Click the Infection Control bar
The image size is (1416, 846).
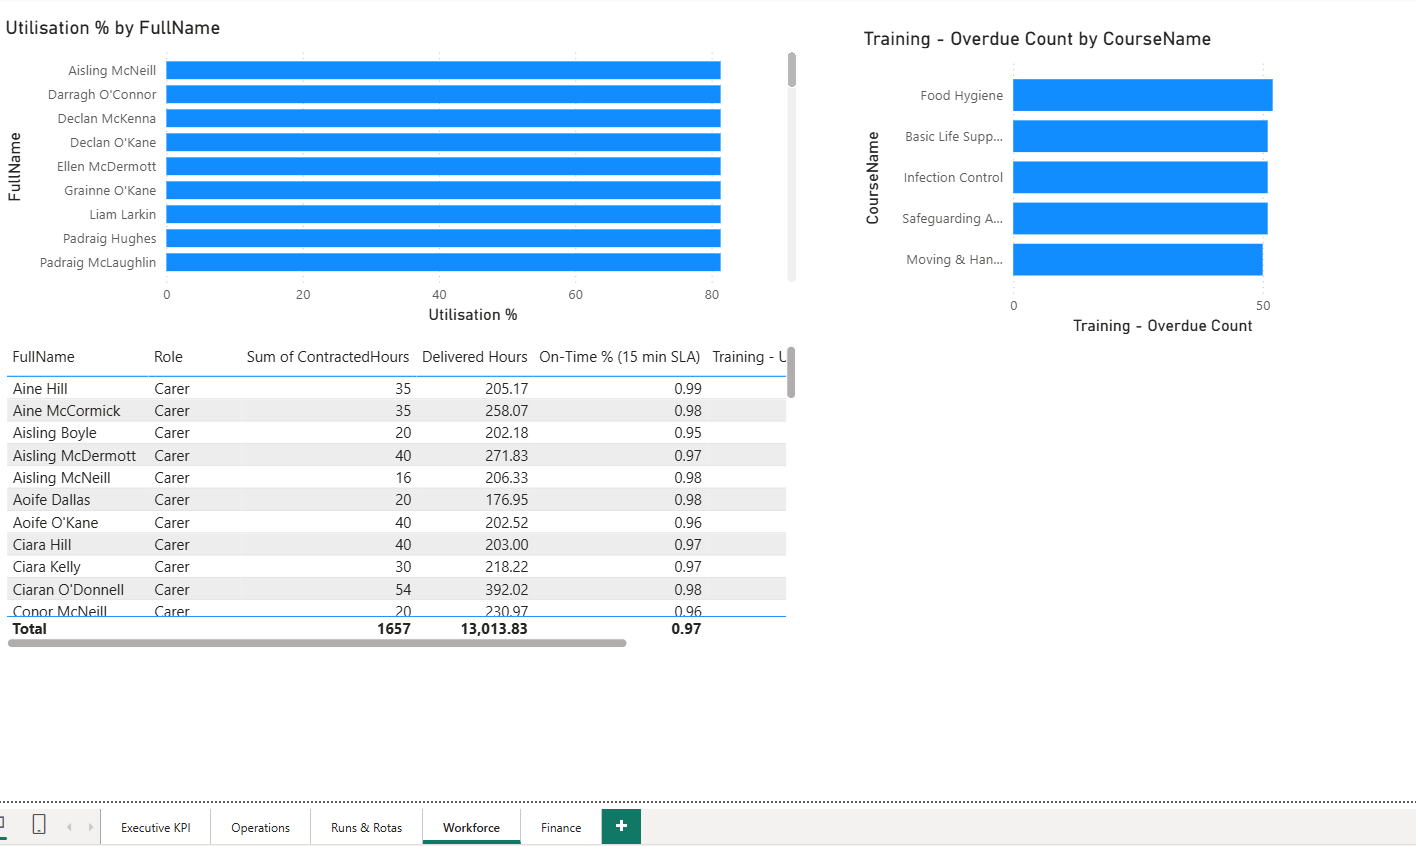[x=1138, y=177]
